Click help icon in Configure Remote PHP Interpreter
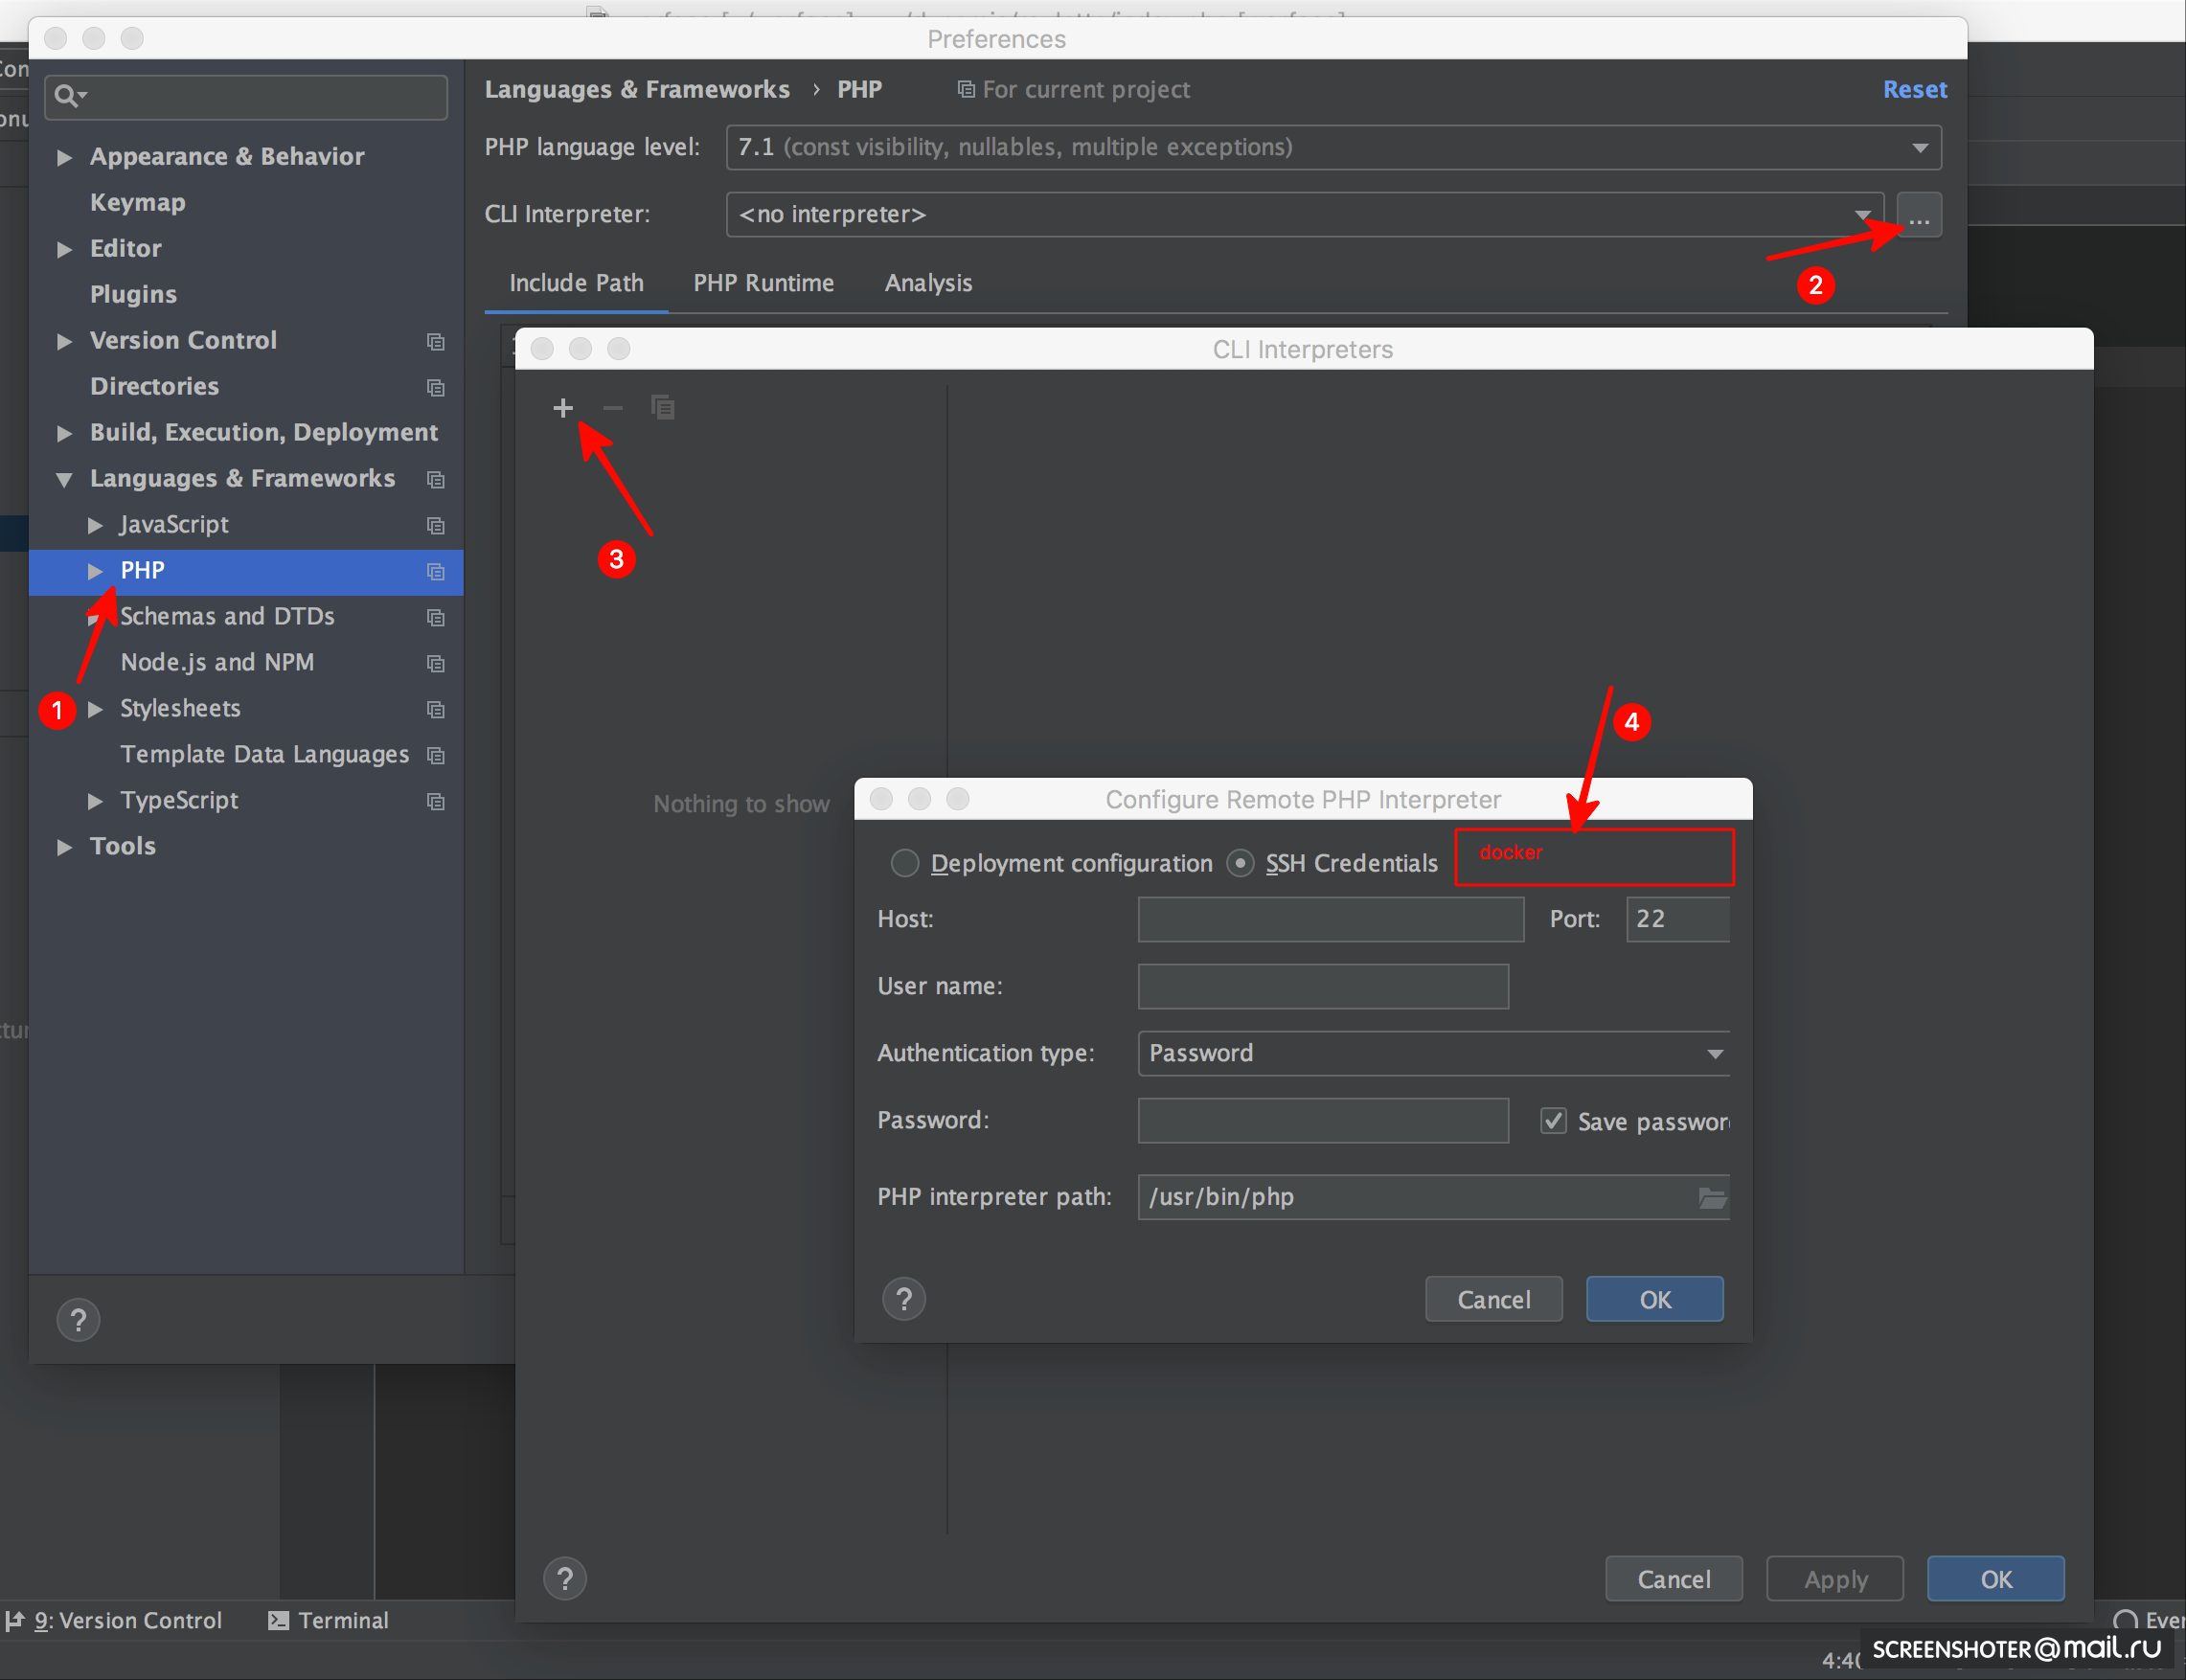The height and width of the screenshot is (1680, 2186). [904, 1299]
